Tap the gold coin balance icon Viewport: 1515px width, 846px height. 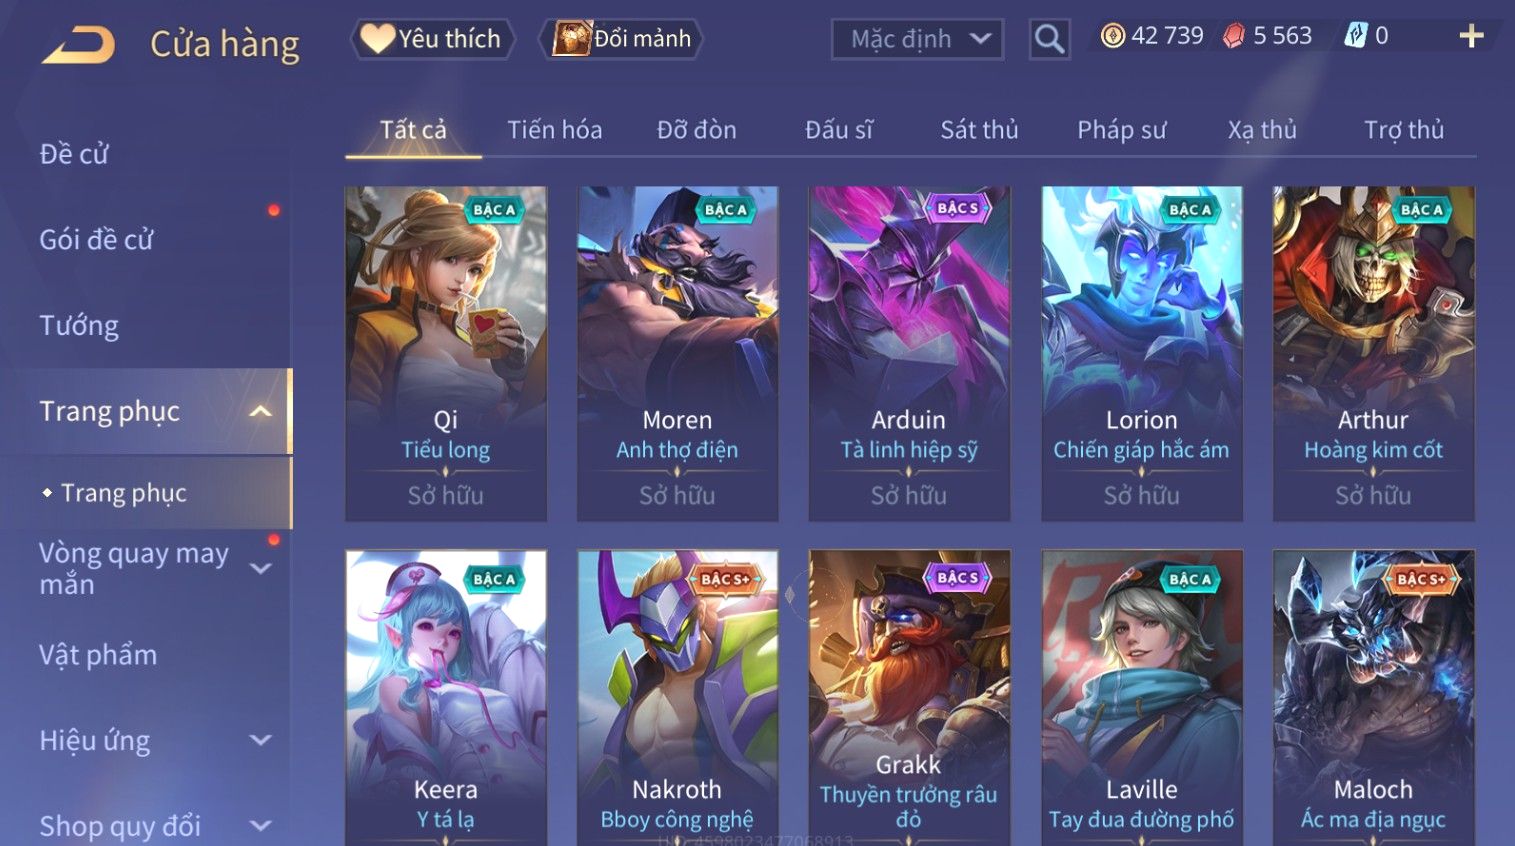point(1112,36)
